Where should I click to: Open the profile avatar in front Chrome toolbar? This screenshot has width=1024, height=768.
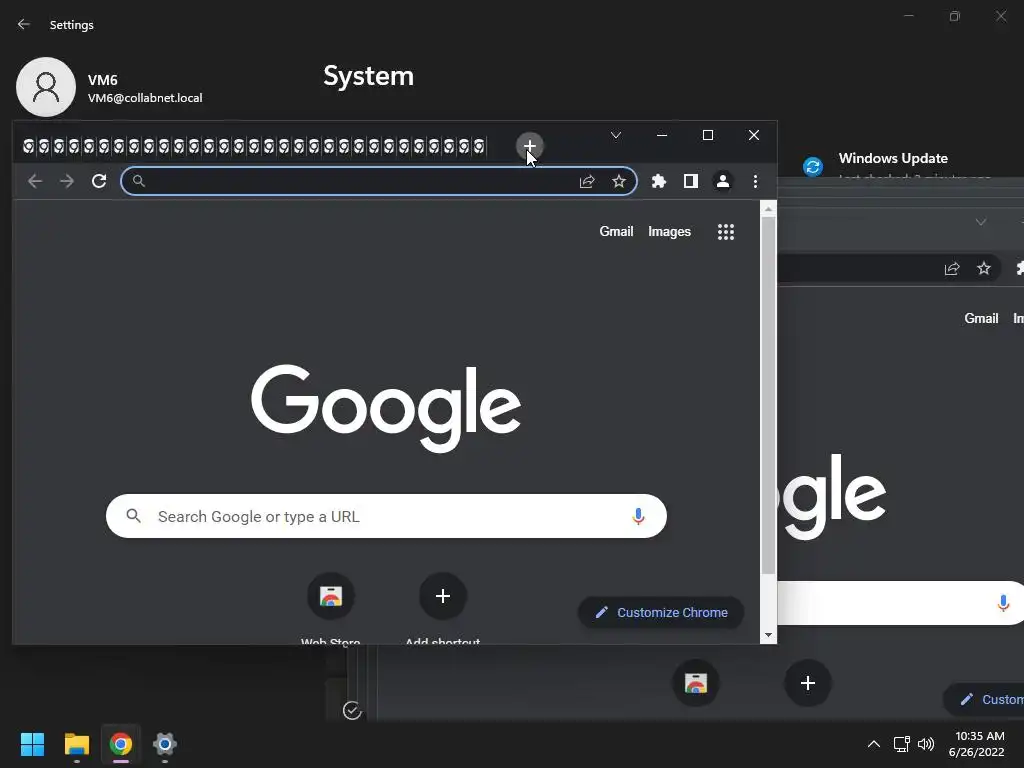[723, 181]
